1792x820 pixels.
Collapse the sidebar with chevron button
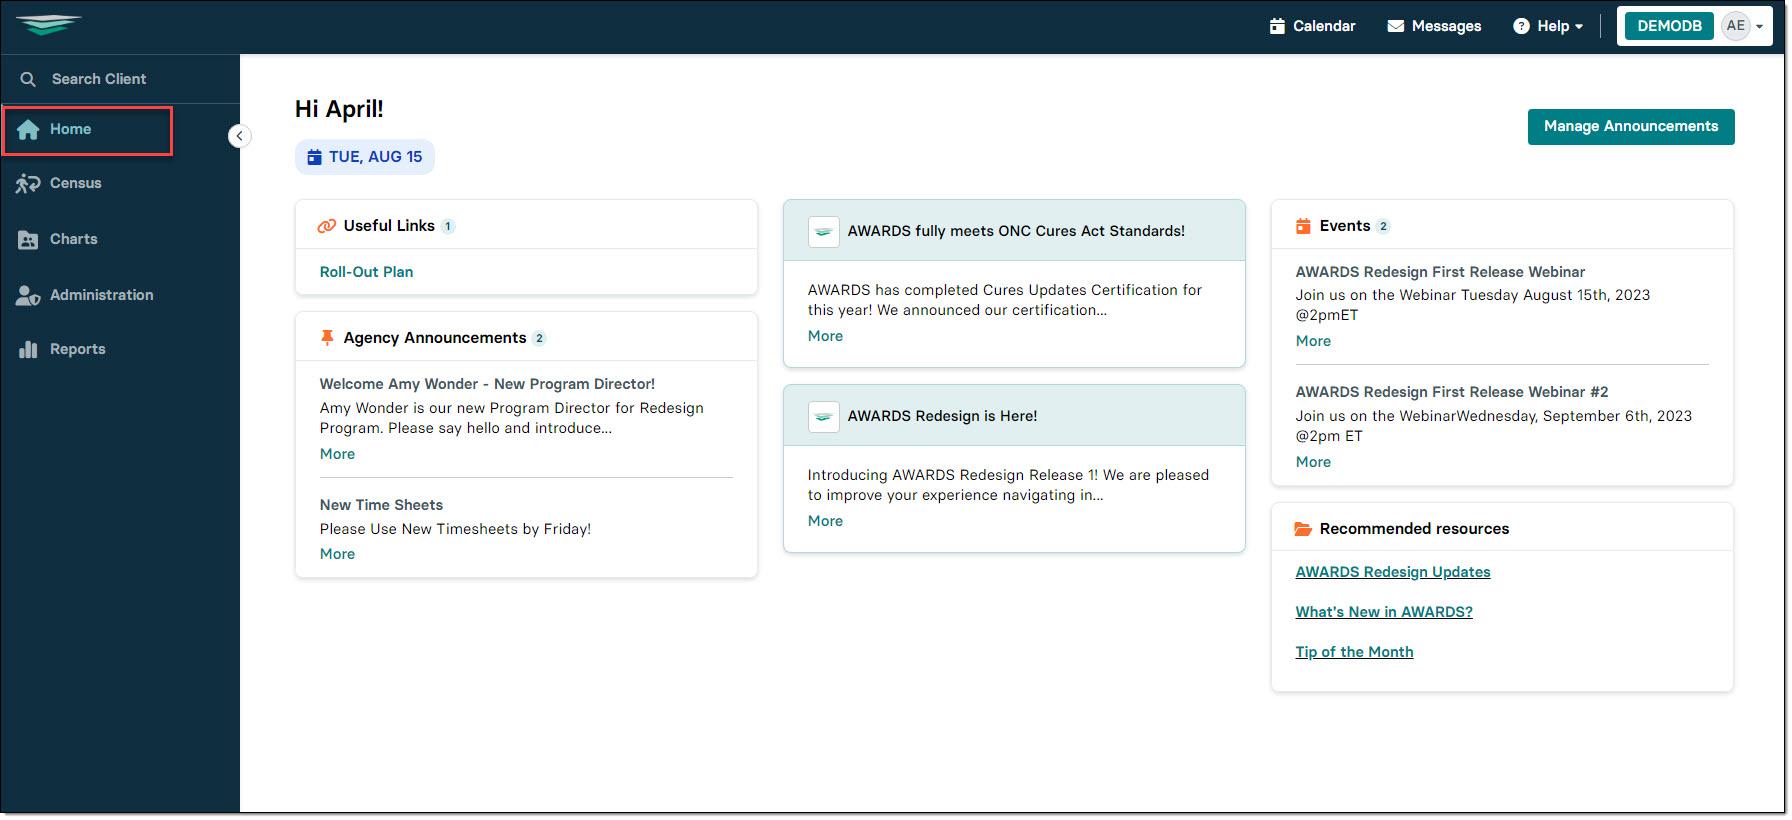(239, 136)
